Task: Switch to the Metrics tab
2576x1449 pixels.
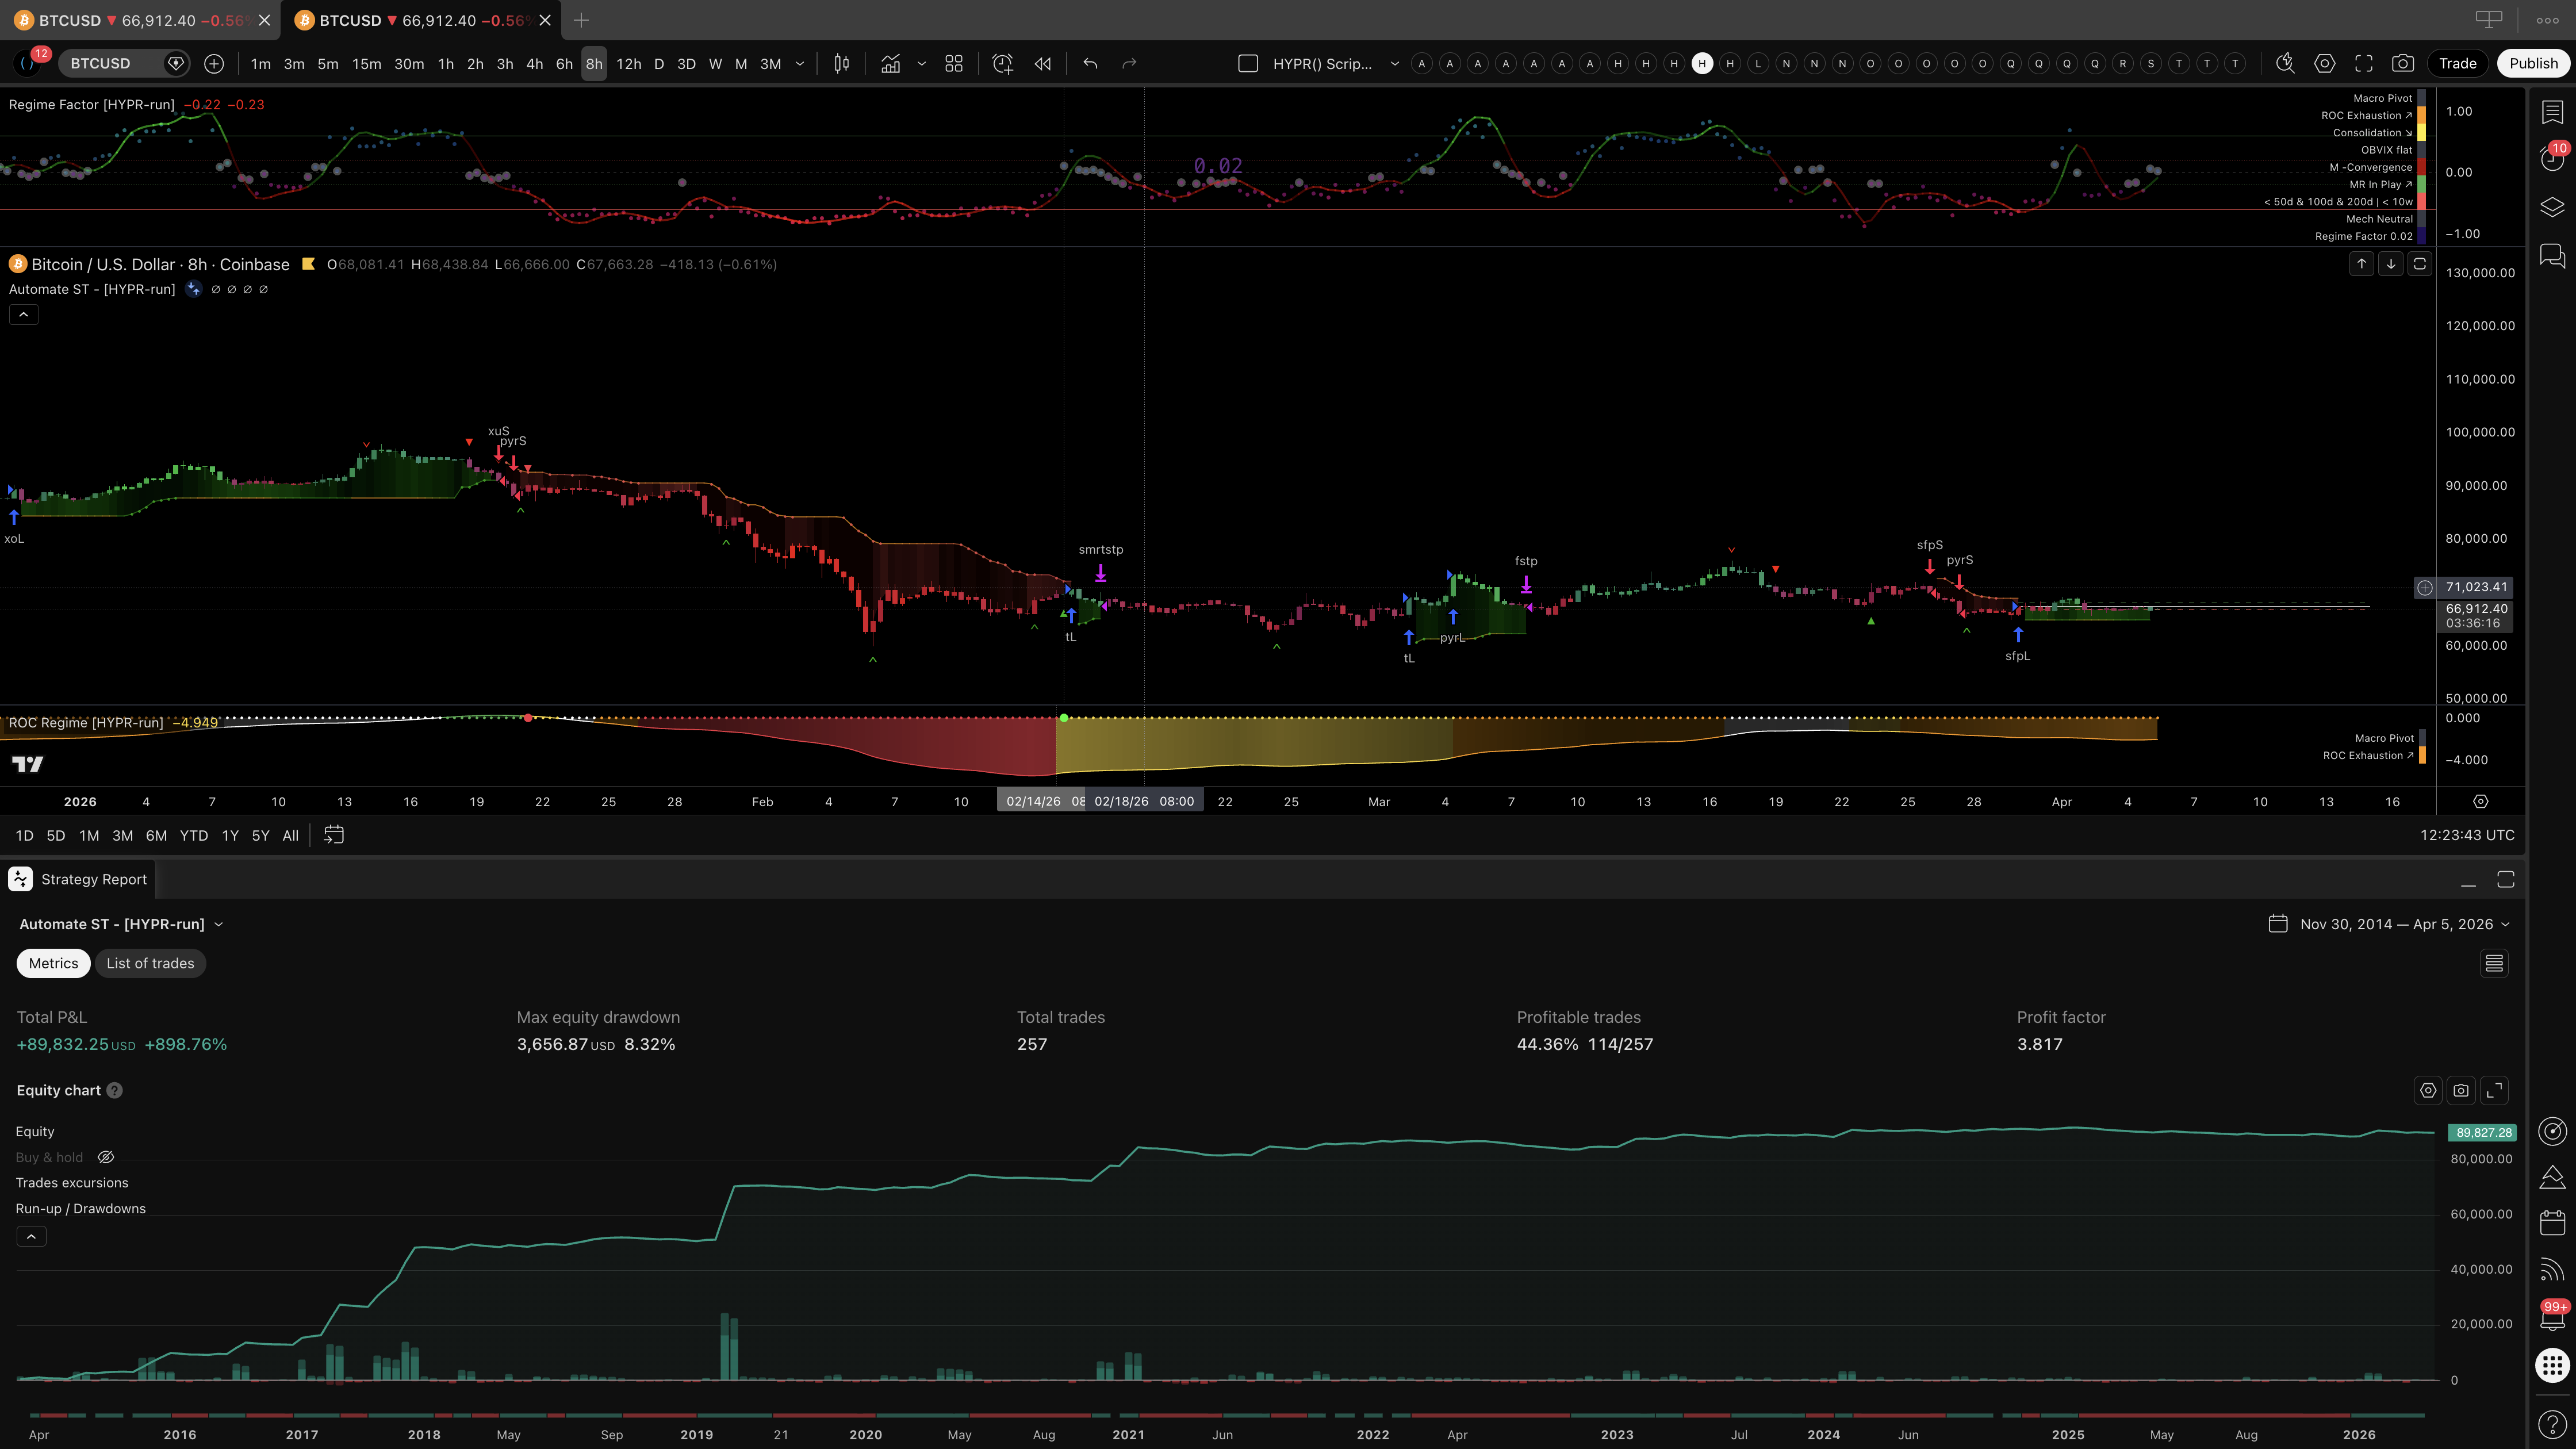Action: click(x=53, y=963)
